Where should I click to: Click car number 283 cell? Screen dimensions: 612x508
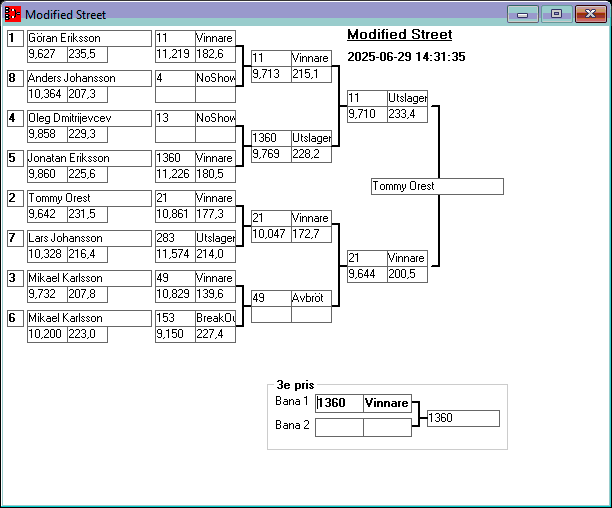point(175,238)
